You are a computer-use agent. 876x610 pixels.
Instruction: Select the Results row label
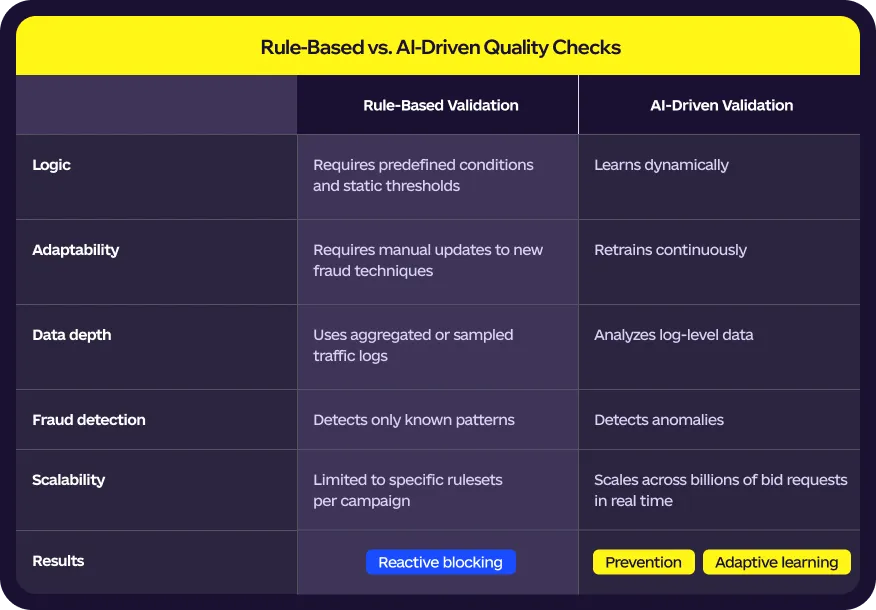58,561
